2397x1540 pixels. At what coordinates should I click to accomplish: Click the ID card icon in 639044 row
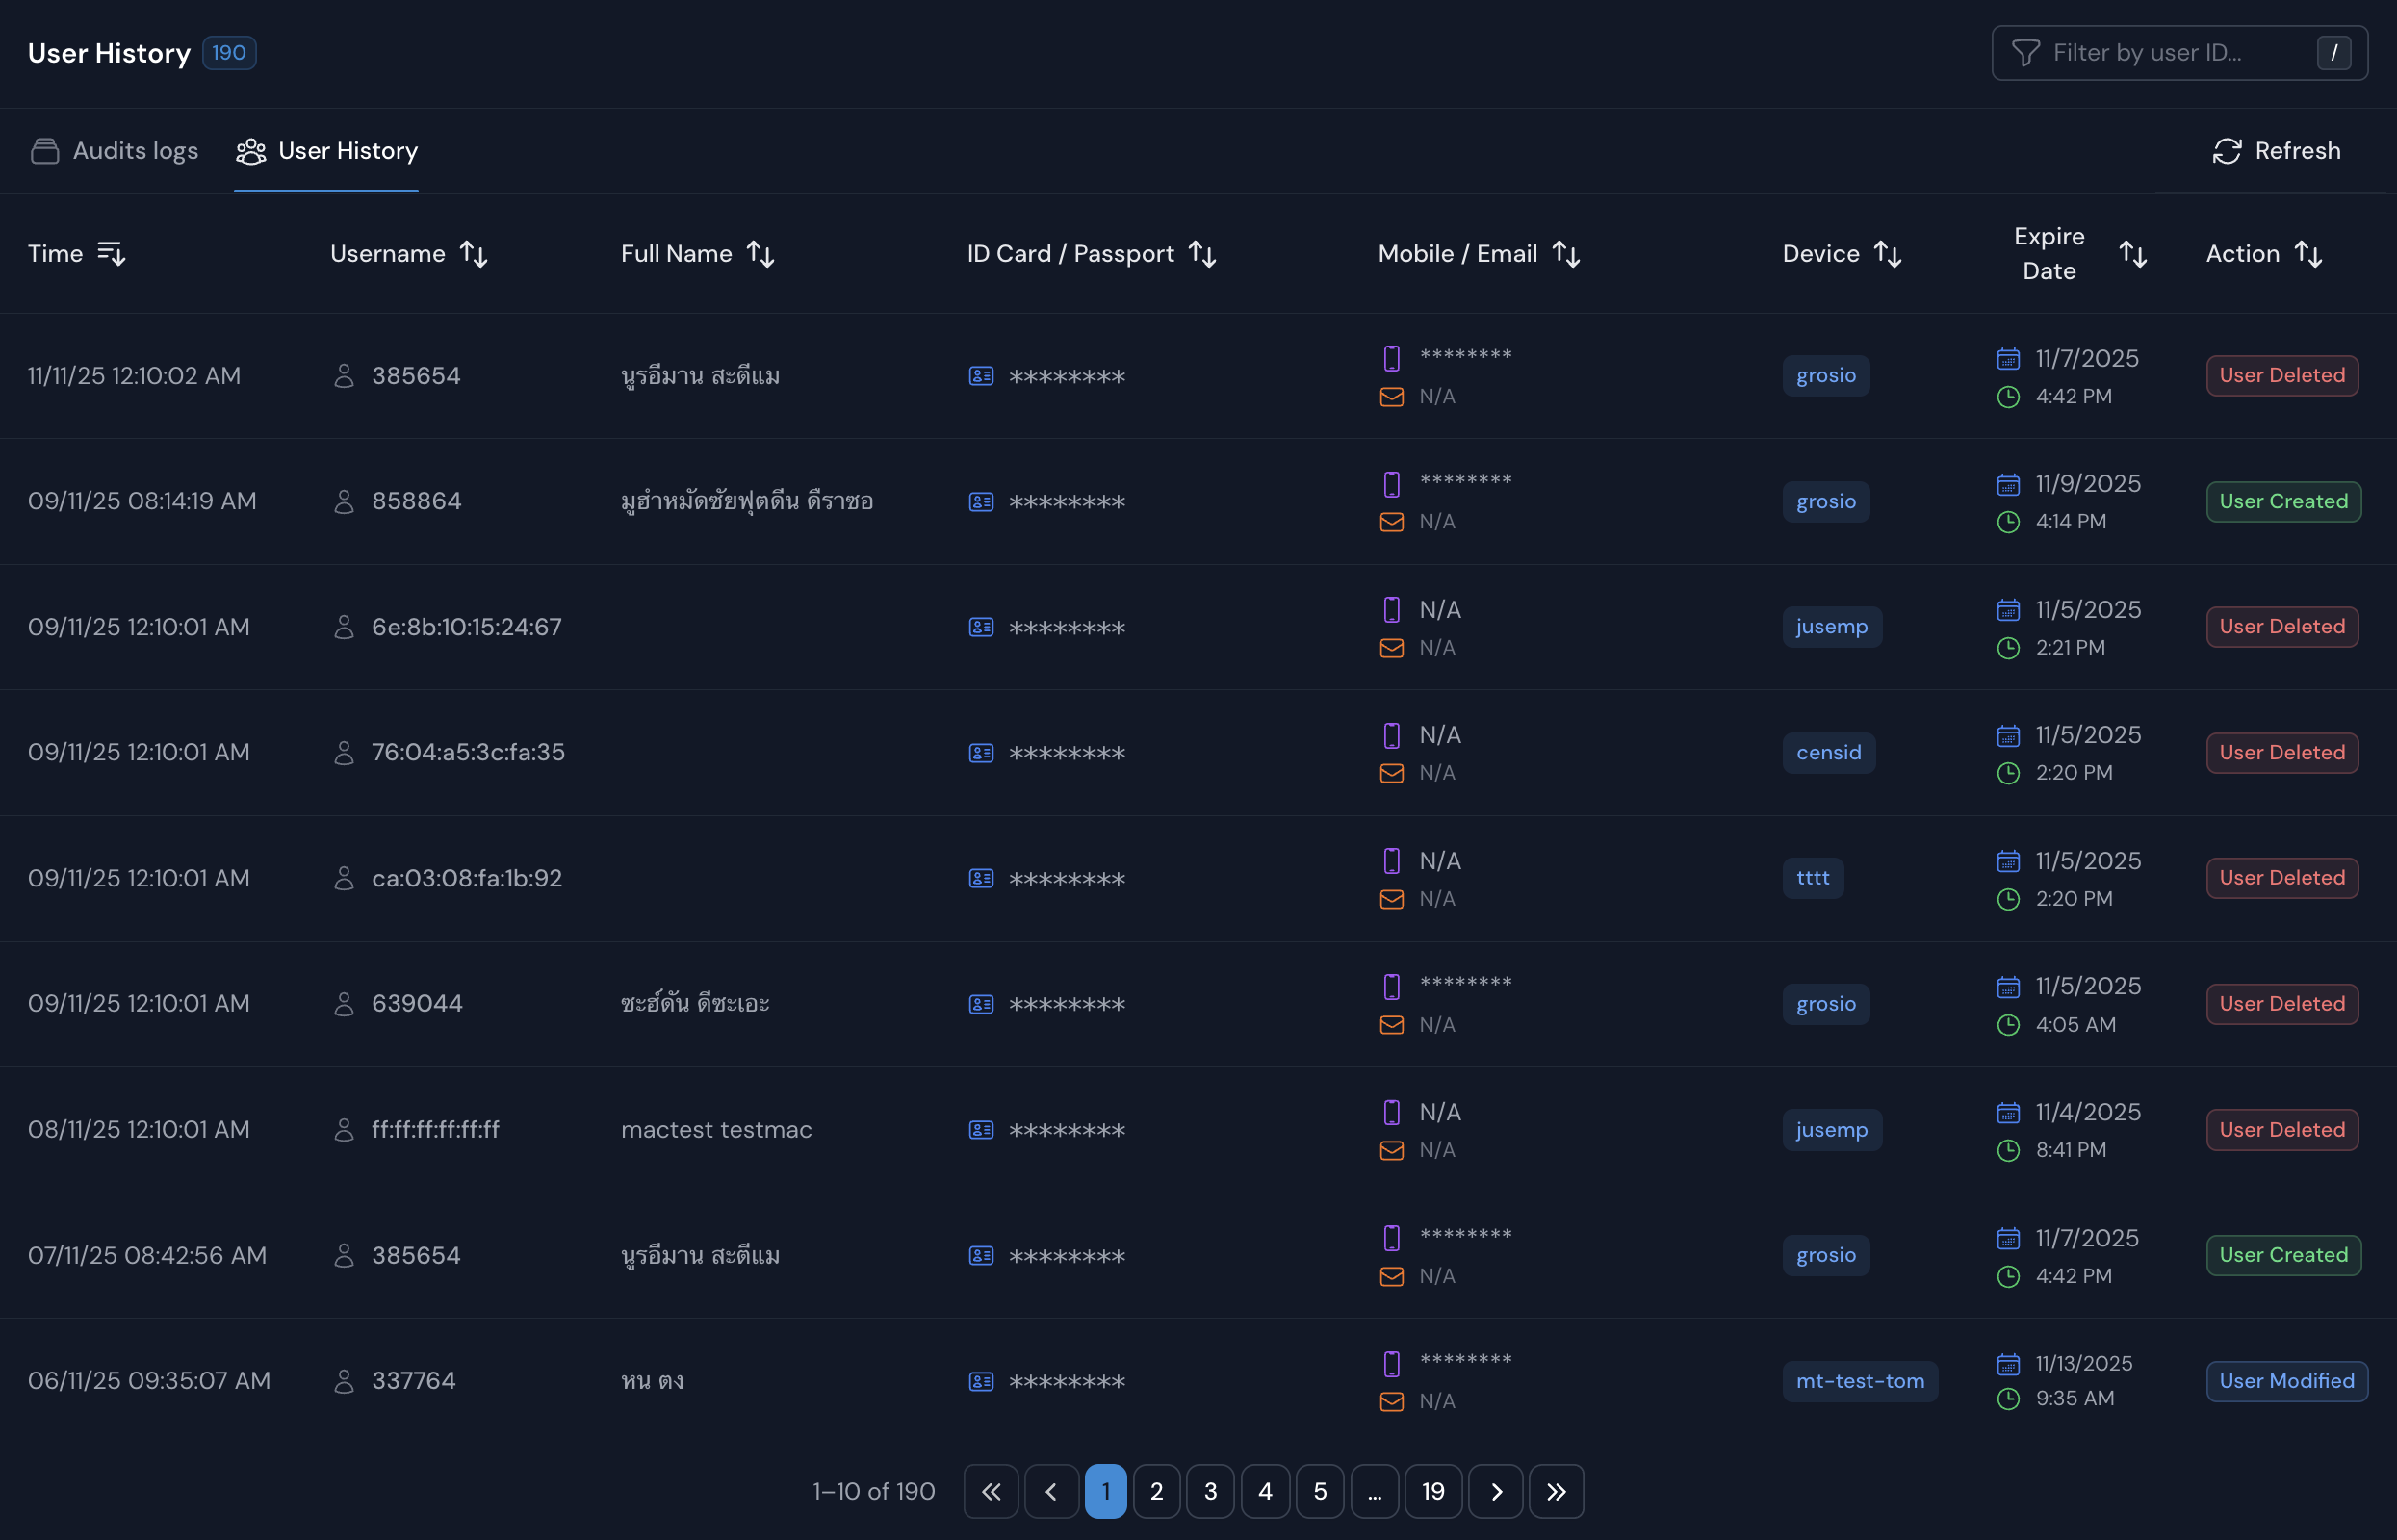[981, 1004]
